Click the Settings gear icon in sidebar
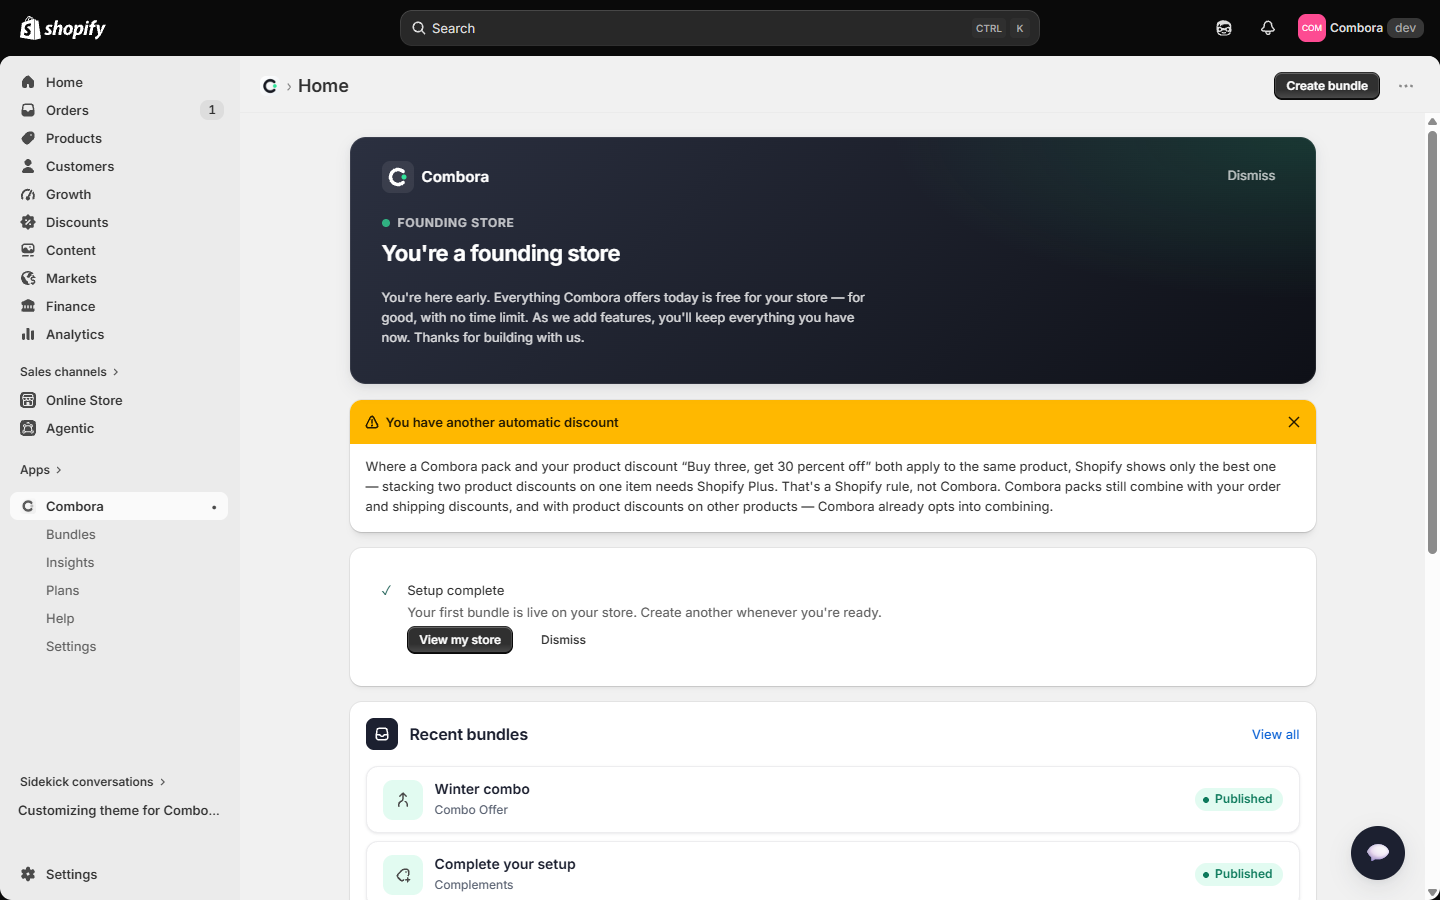Viewport: 1440px width, 900px height. pyautogui.click(x=28, y=874)
